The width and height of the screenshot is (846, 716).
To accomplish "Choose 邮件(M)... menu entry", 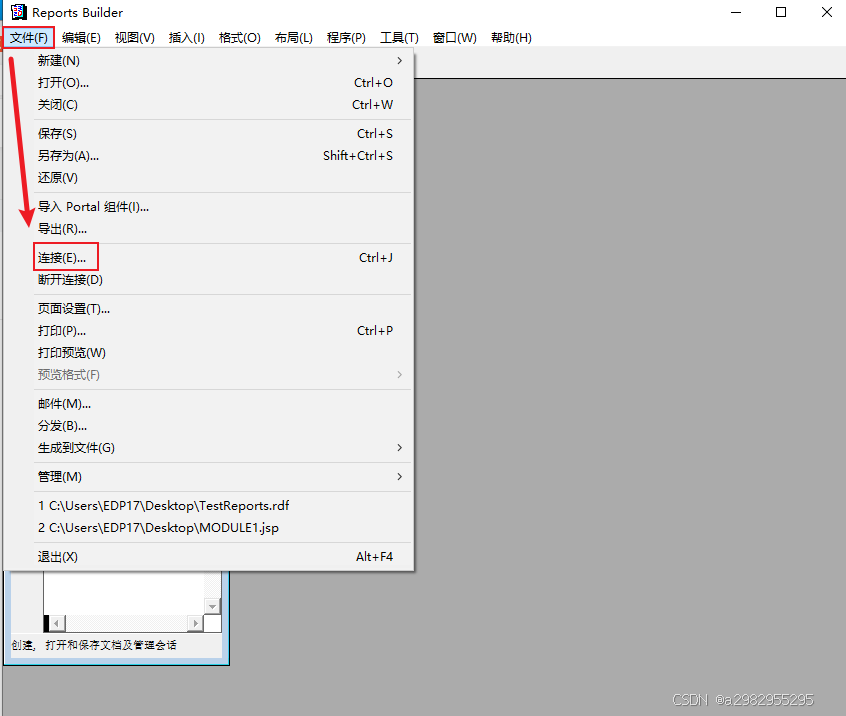I will 222,404.
